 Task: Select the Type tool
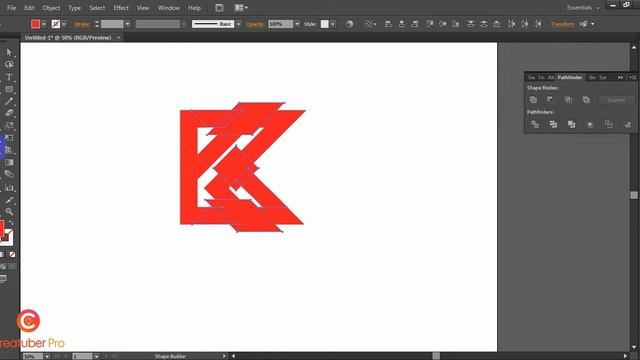tap(9, 77)
